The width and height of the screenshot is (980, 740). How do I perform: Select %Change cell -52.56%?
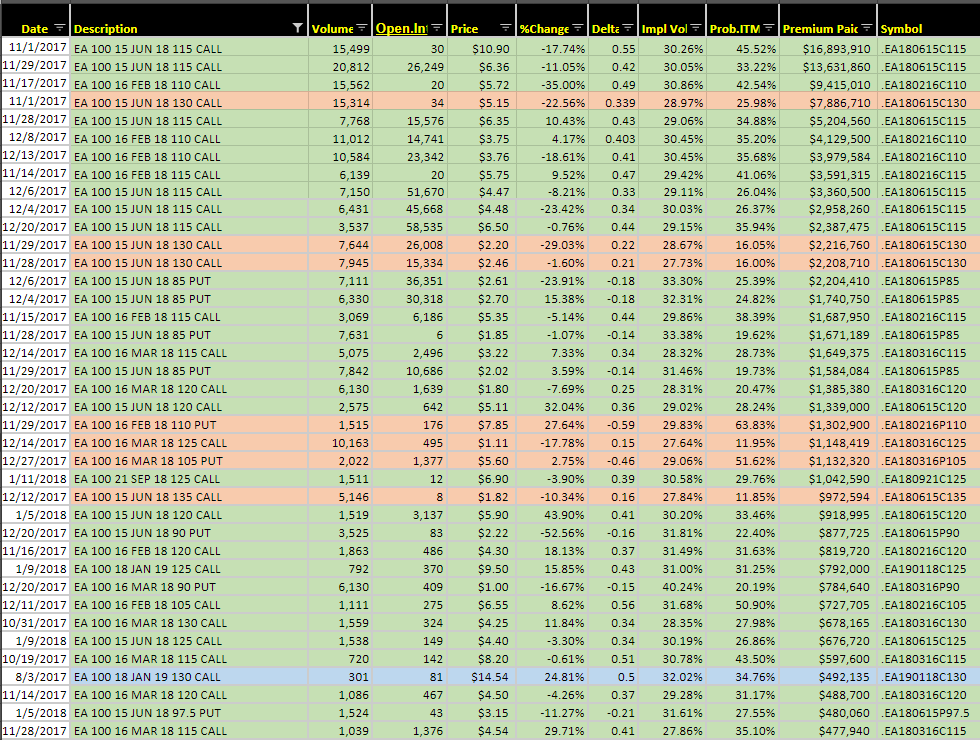pyautogui.click(x=552, y=533)
